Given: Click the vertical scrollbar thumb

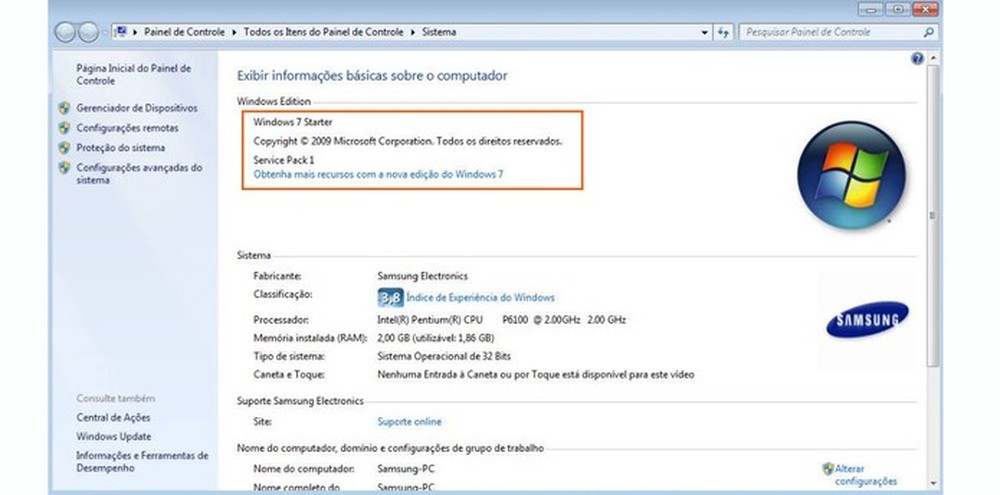Looking at the screenshot, I should coord(933,215).
